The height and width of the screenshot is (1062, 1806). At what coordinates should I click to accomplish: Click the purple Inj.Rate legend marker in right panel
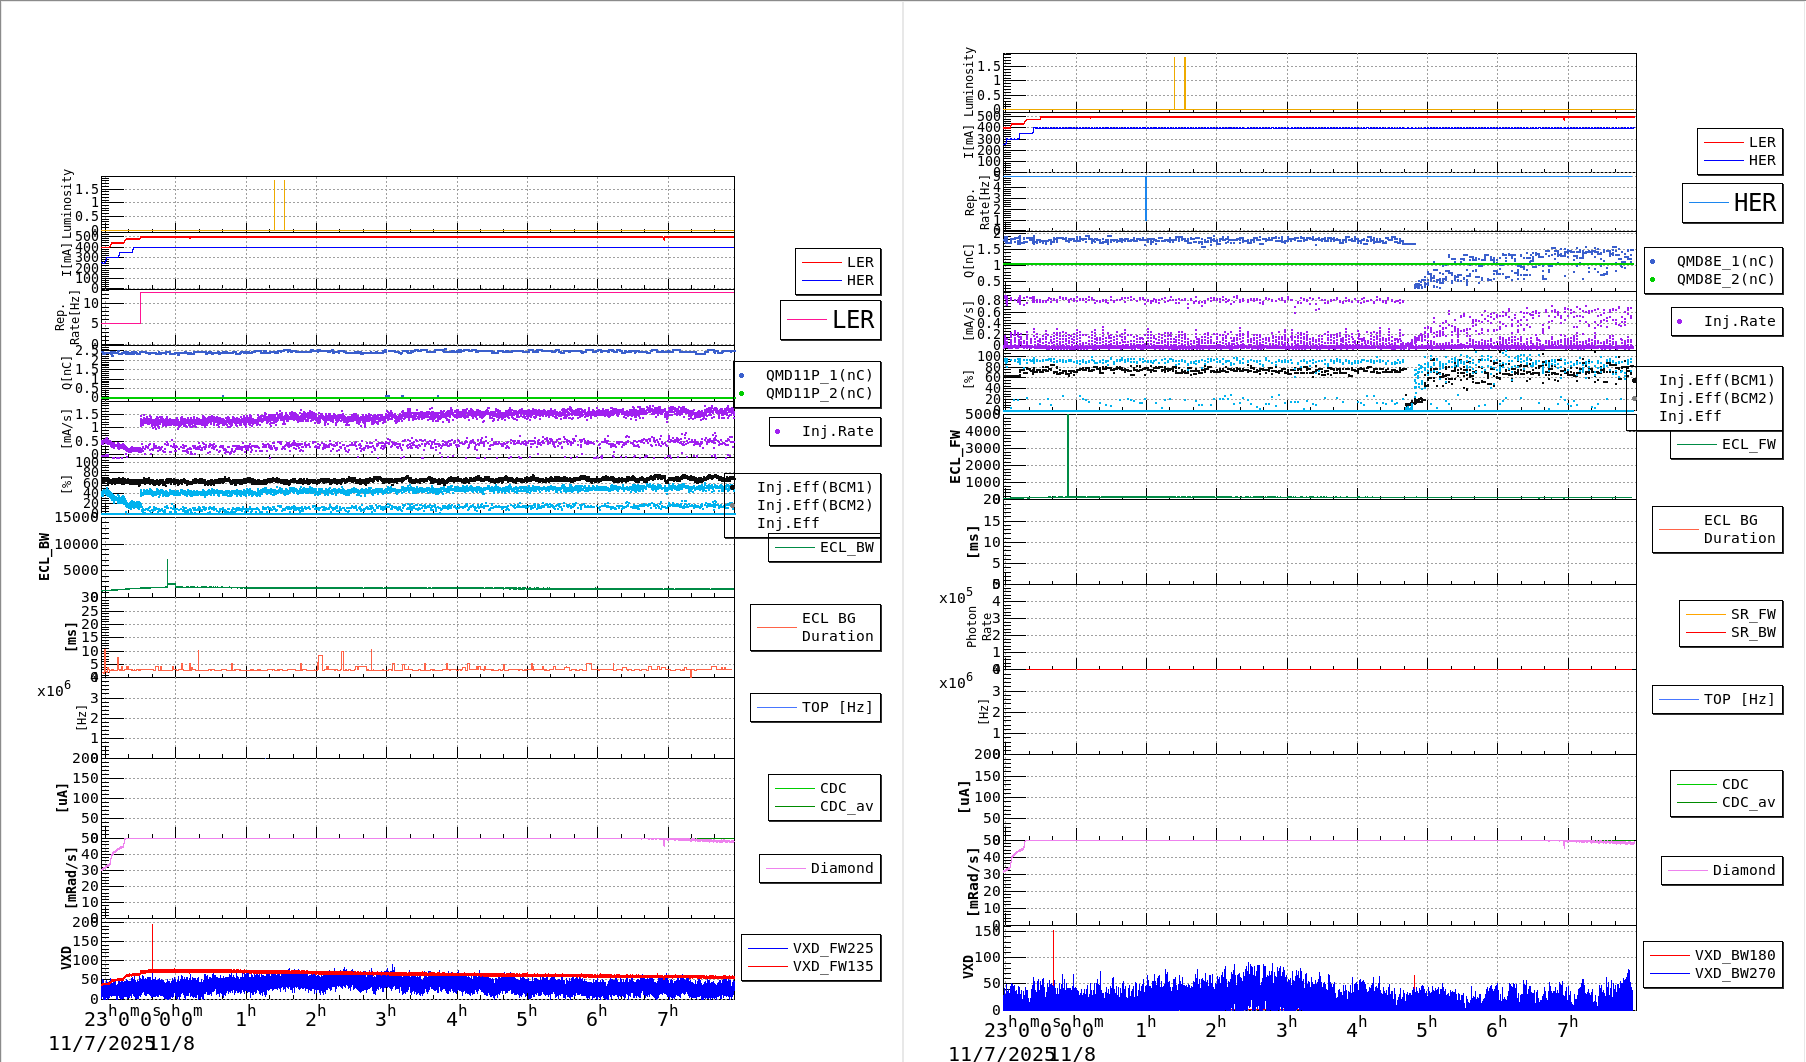1679,322
